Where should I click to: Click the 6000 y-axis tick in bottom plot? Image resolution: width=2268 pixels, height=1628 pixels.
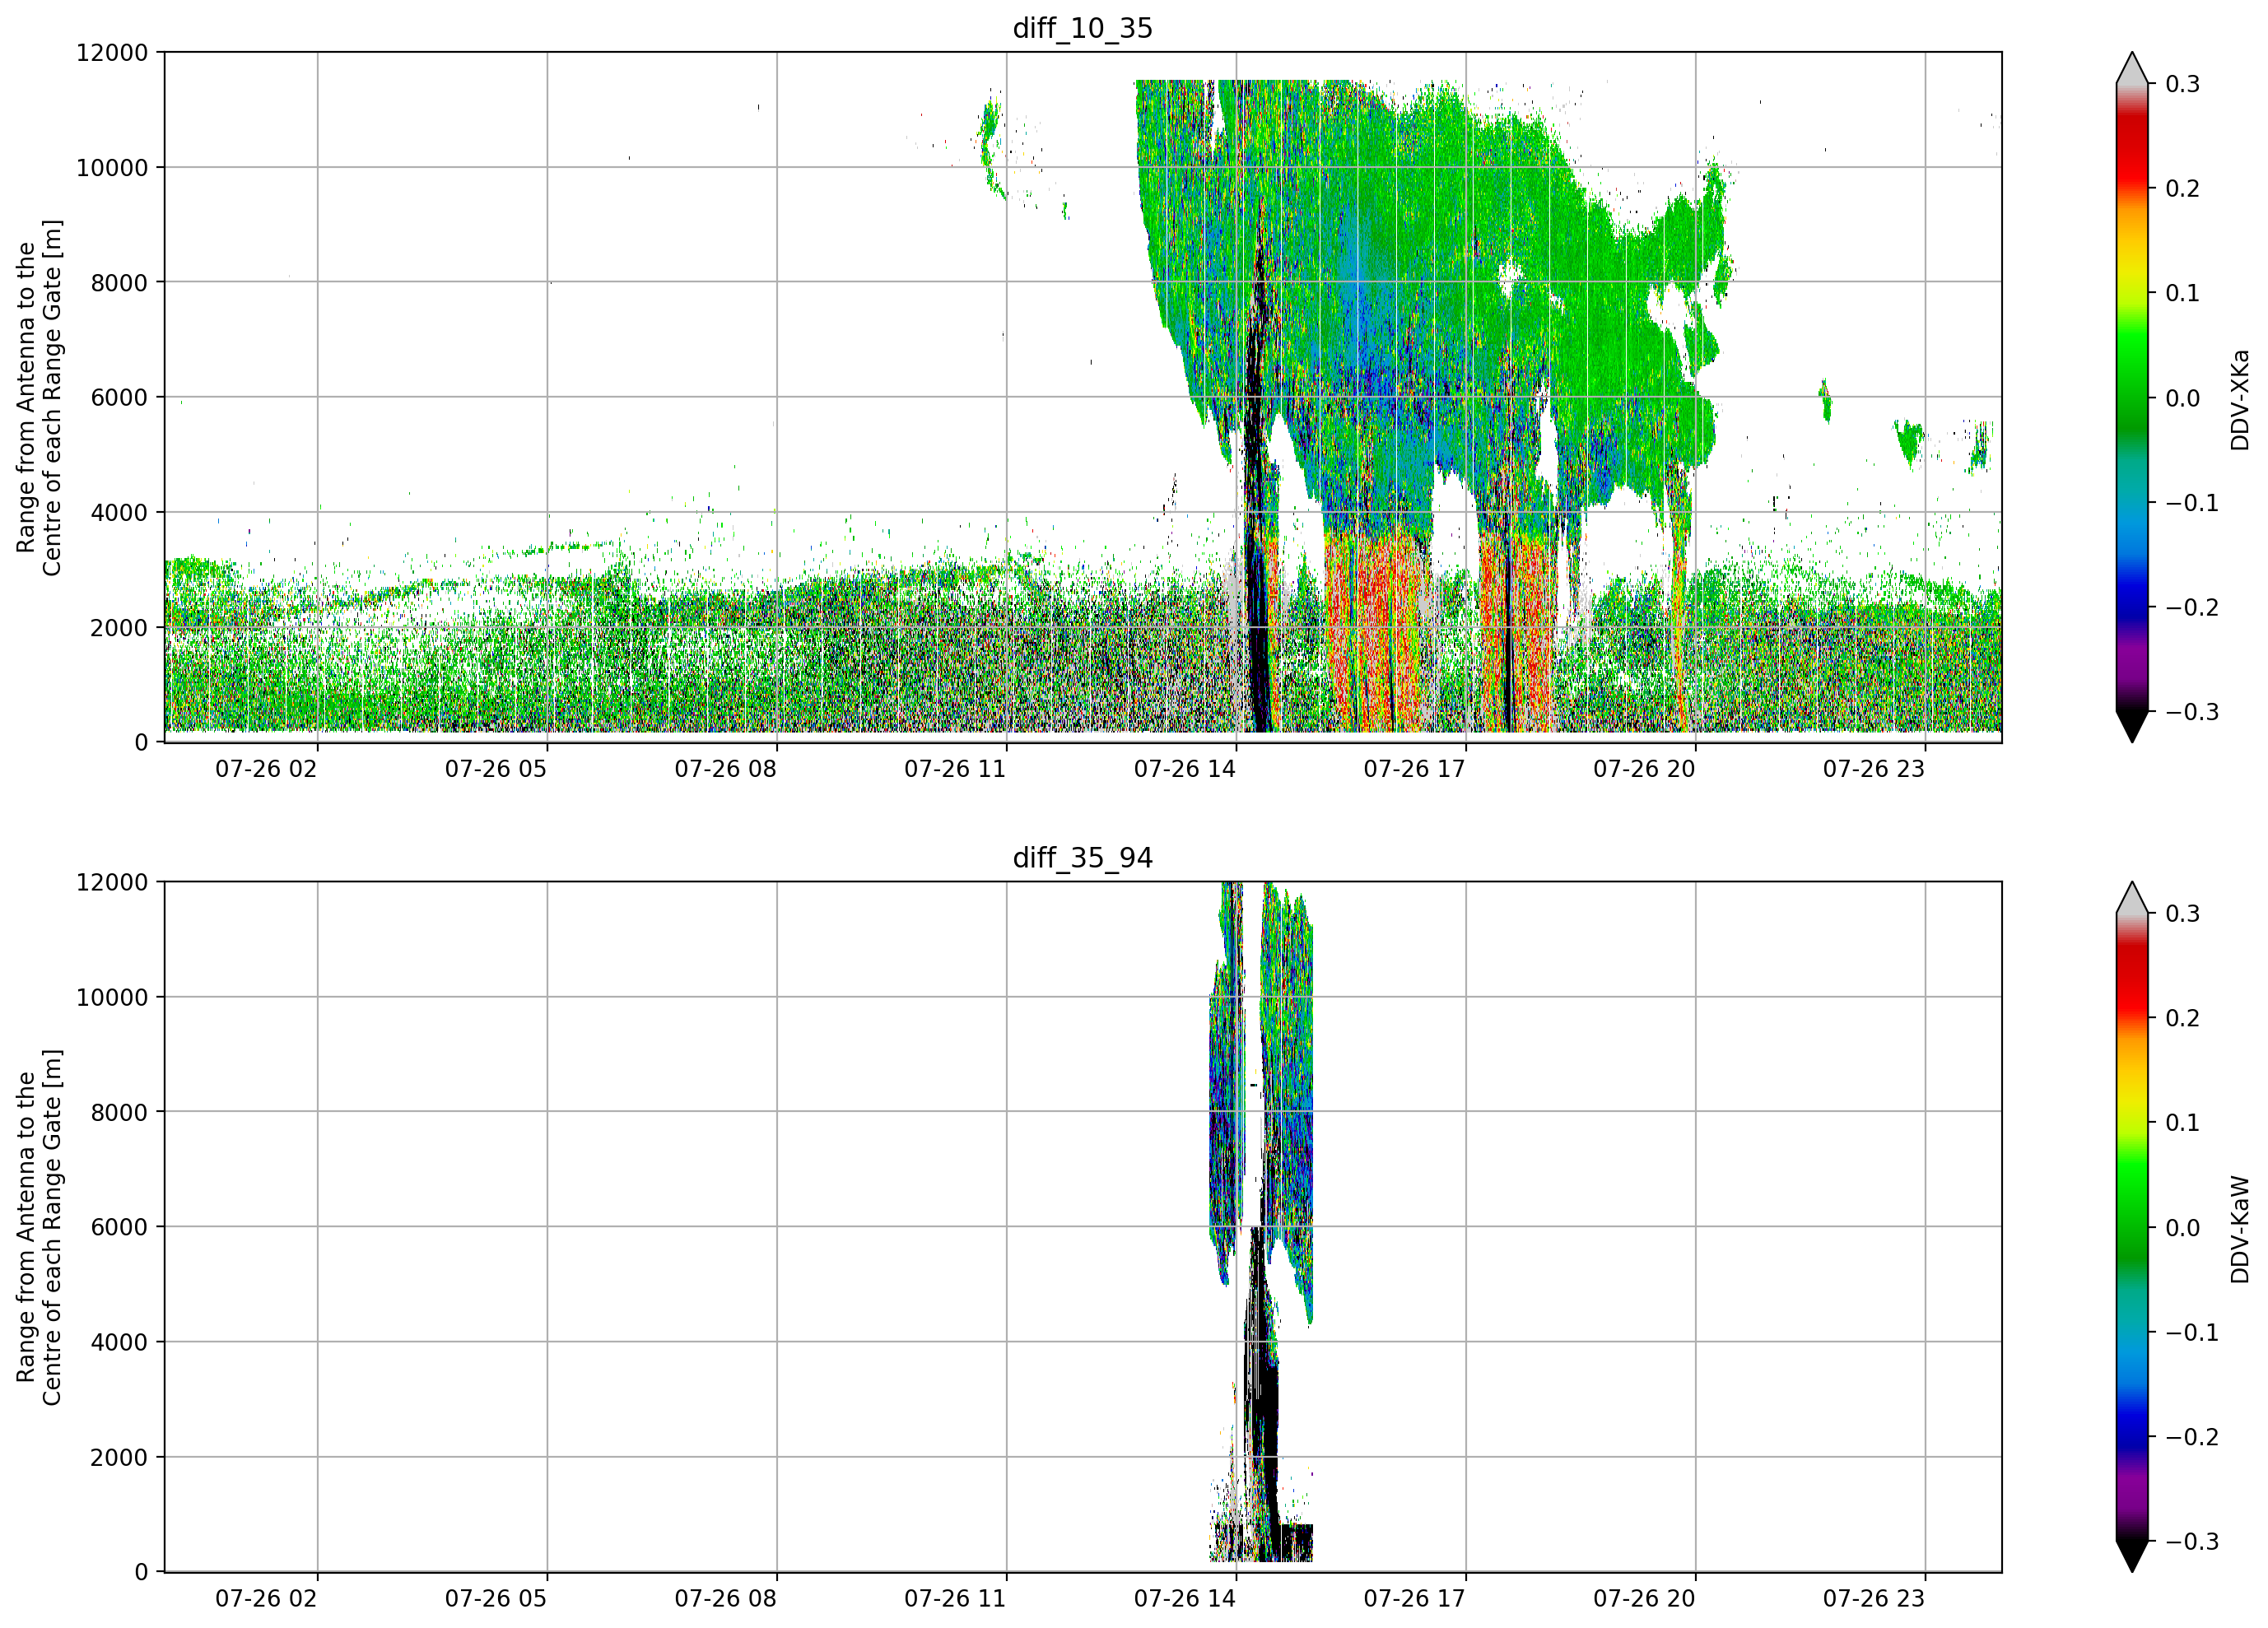(119, 1227)
